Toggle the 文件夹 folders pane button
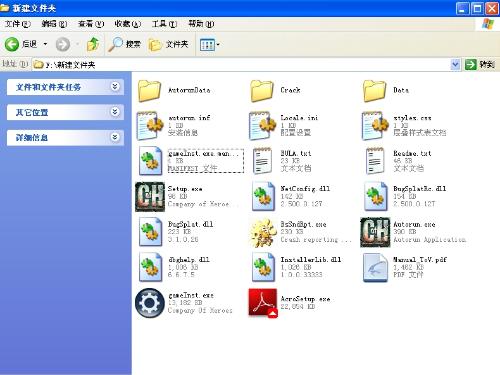The image size is (500, 375). (x=169, y=44)
